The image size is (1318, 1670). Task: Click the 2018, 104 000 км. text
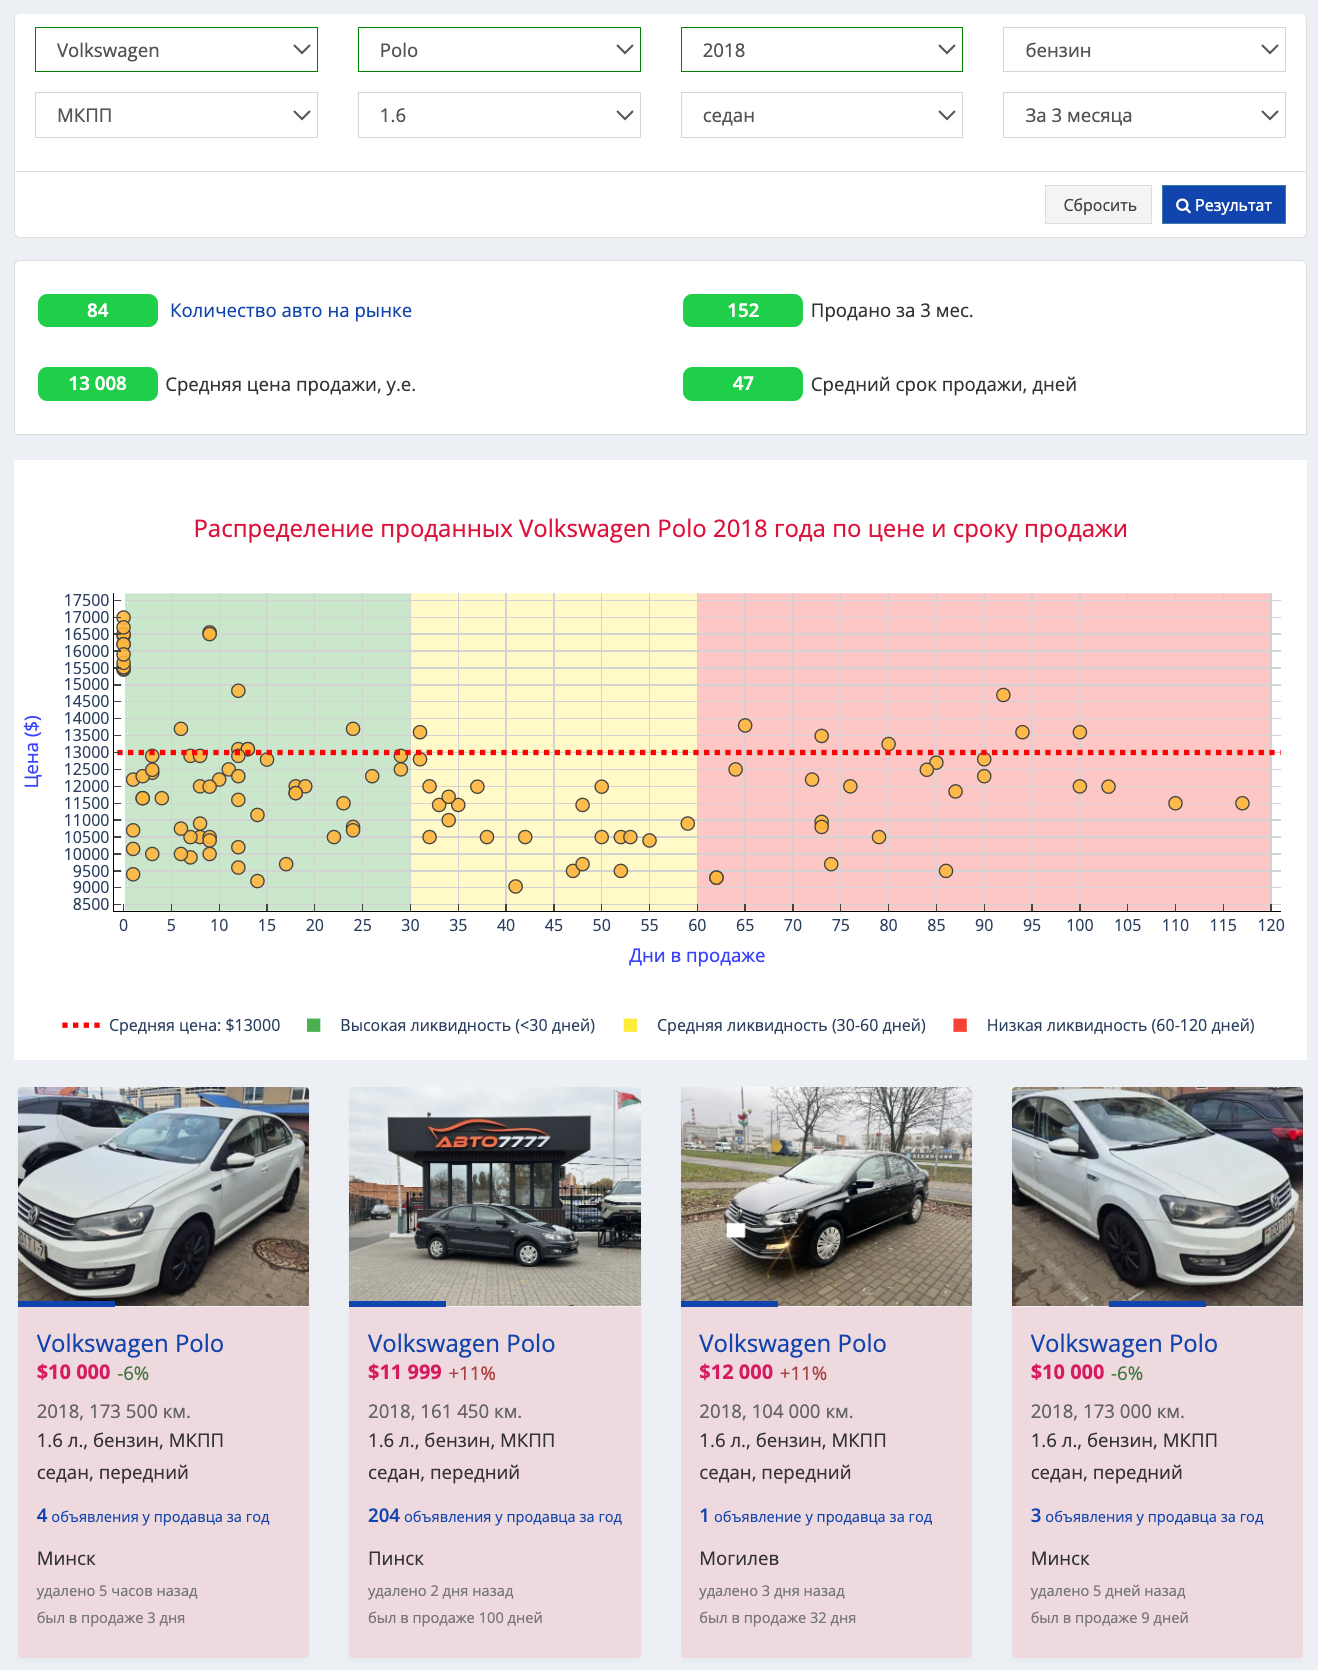pos(776,1411)
